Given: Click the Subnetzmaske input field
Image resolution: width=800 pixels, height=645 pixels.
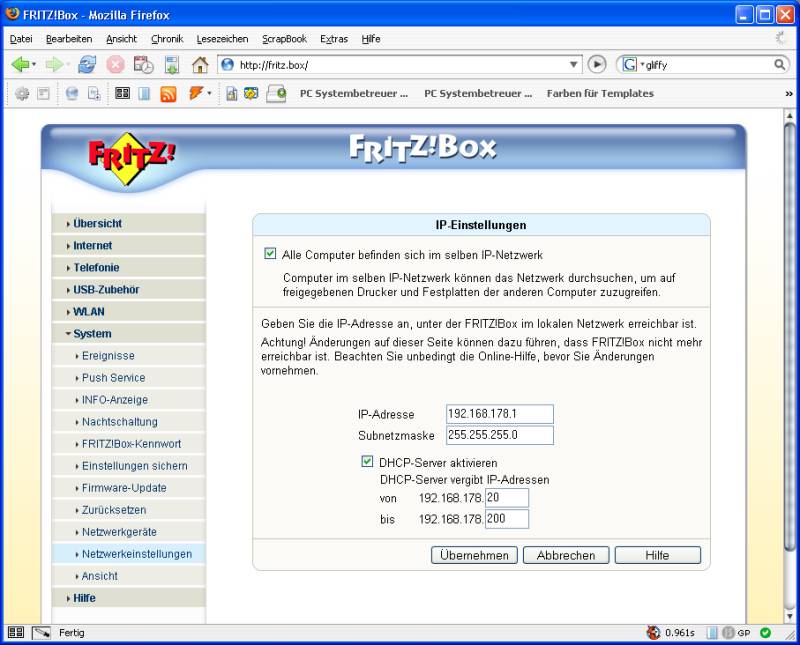Looking at the screenshot, I should click(x=499, y=435).
